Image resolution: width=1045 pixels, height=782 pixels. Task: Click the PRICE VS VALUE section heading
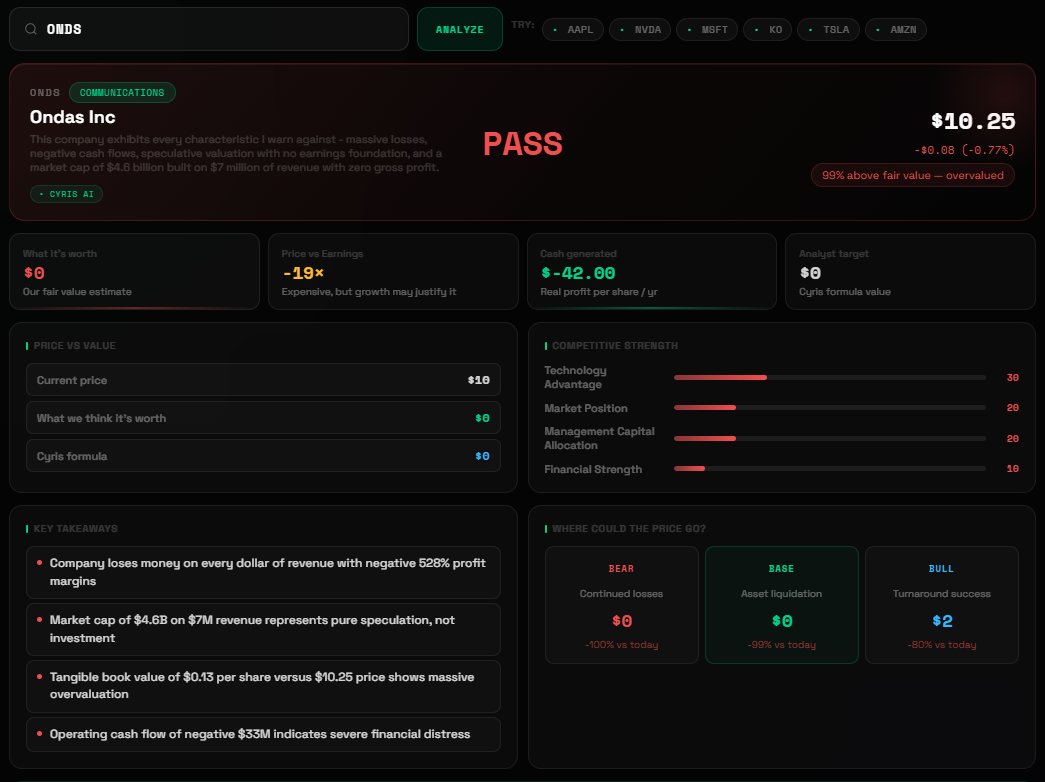(75, 345)
